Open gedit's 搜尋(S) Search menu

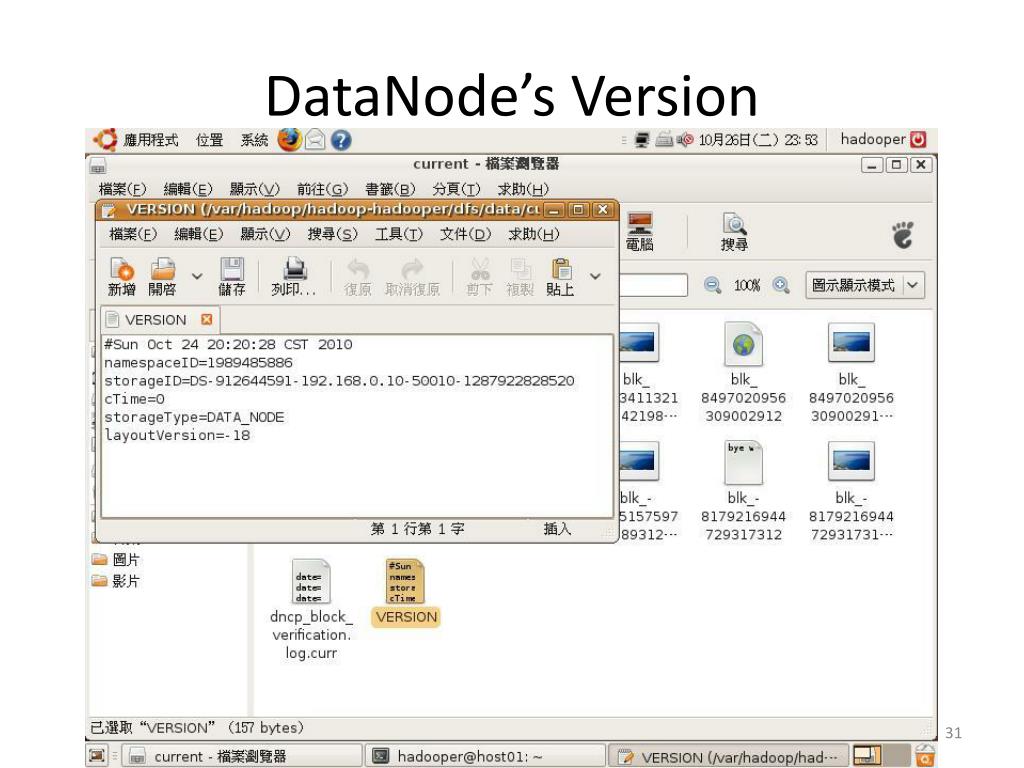pos(332,234)
